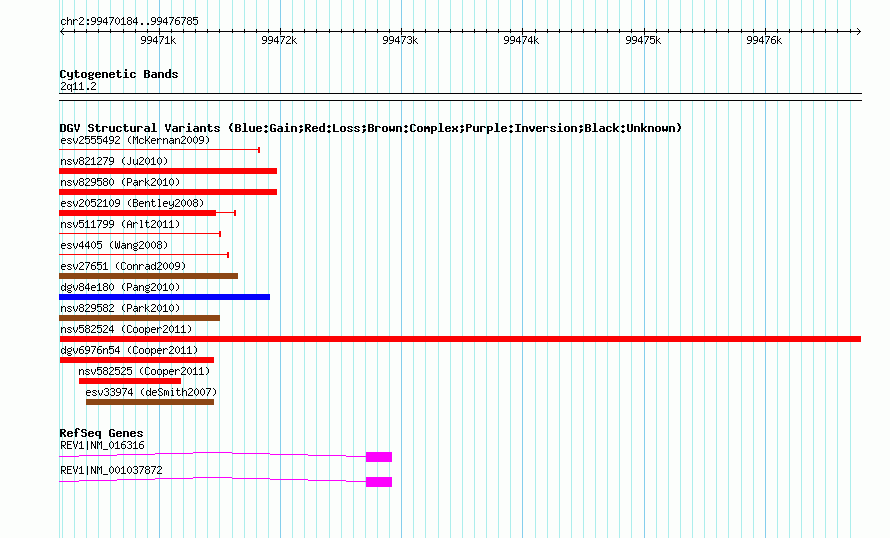Click the left arrow of the coordinate ruler
The width and height of the screenshot is (890, 538).
pos(62,31)
